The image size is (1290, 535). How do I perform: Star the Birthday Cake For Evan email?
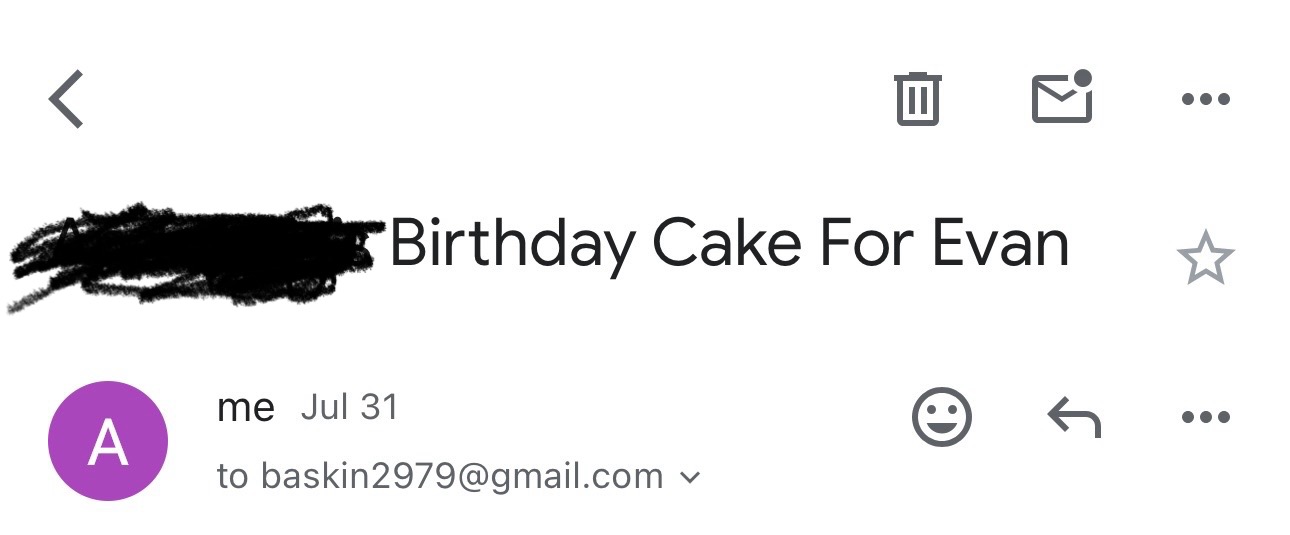(x=1205, y=258)
